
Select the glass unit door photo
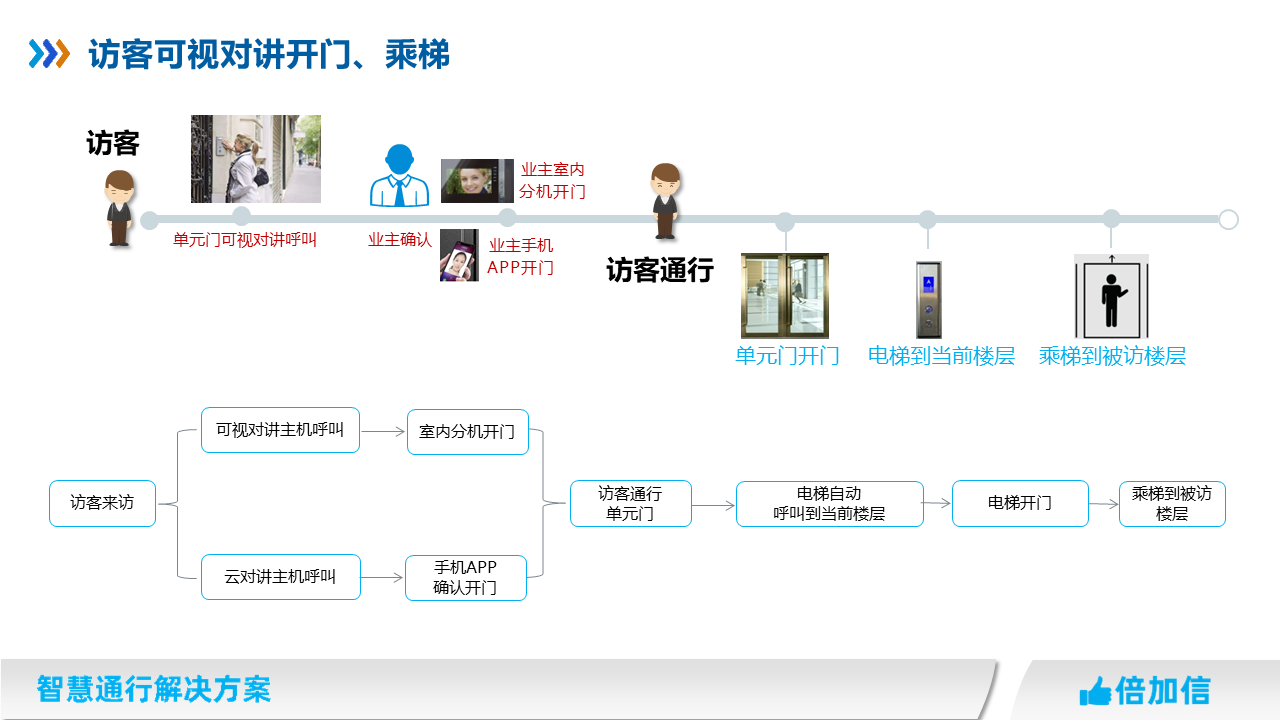click(x=785, y=295)
